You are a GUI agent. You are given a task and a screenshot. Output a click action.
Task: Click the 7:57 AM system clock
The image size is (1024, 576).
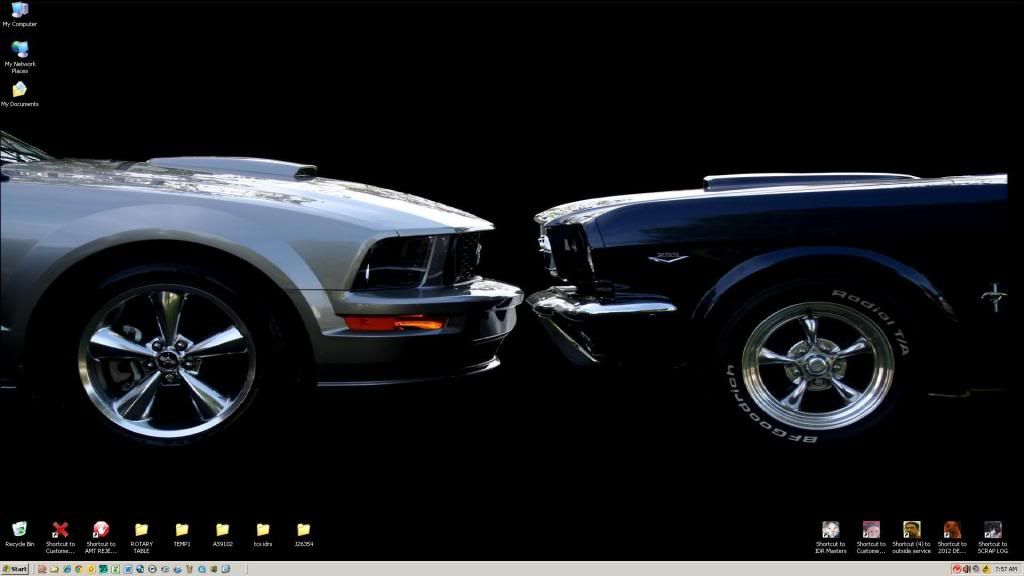(1006, 569)
